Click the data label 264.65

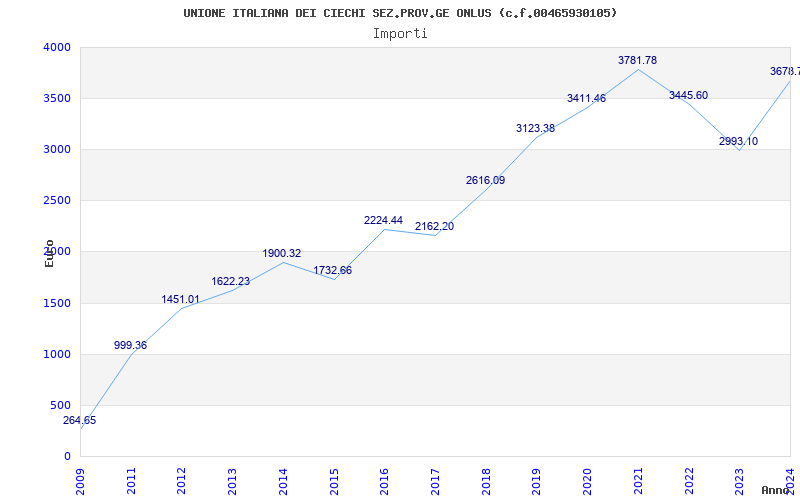[x=79, y=421]
